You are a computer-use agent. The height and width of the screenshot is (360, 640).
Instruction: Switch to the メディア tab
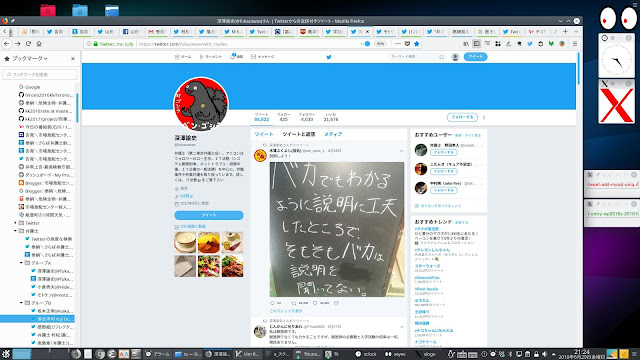[333, 134]
